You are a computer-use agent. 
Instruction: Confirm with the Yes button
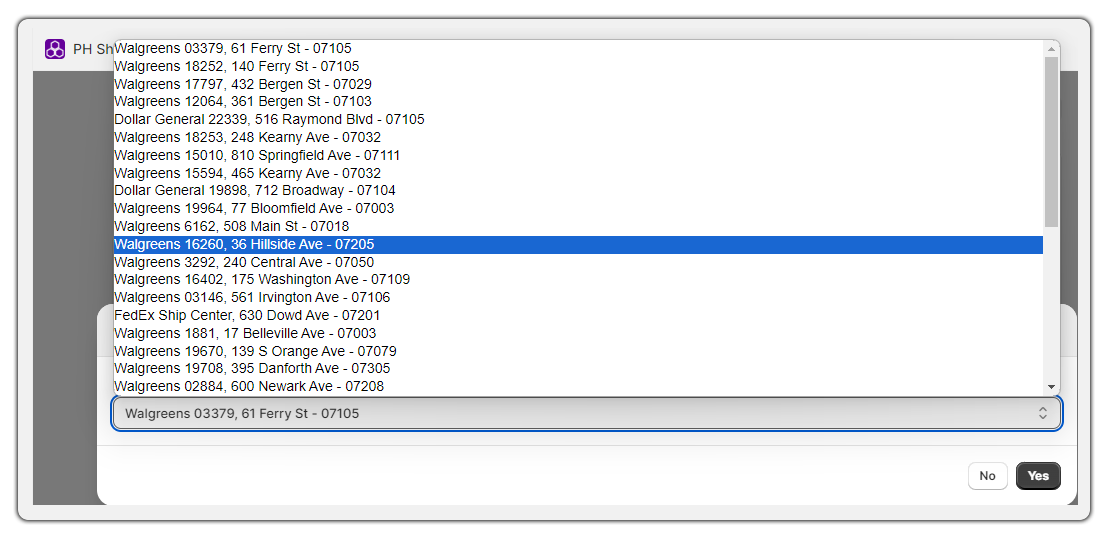pos(1038,476)
